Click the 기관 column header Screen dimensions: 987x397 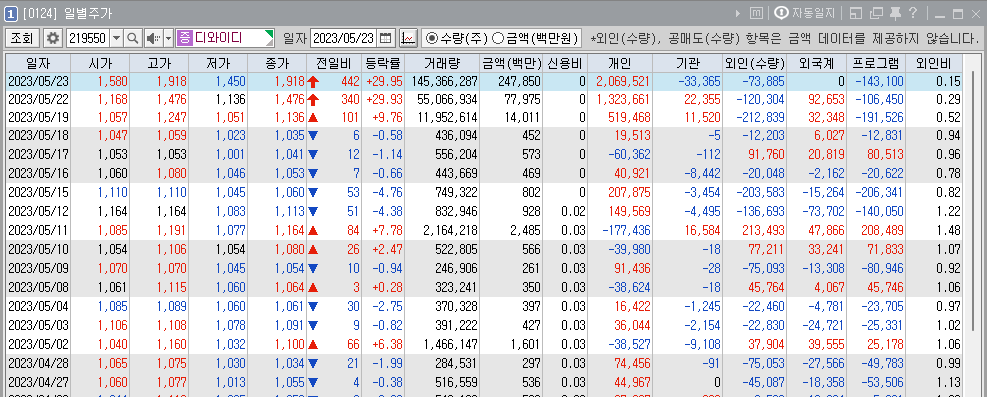(x=687, y=64)
